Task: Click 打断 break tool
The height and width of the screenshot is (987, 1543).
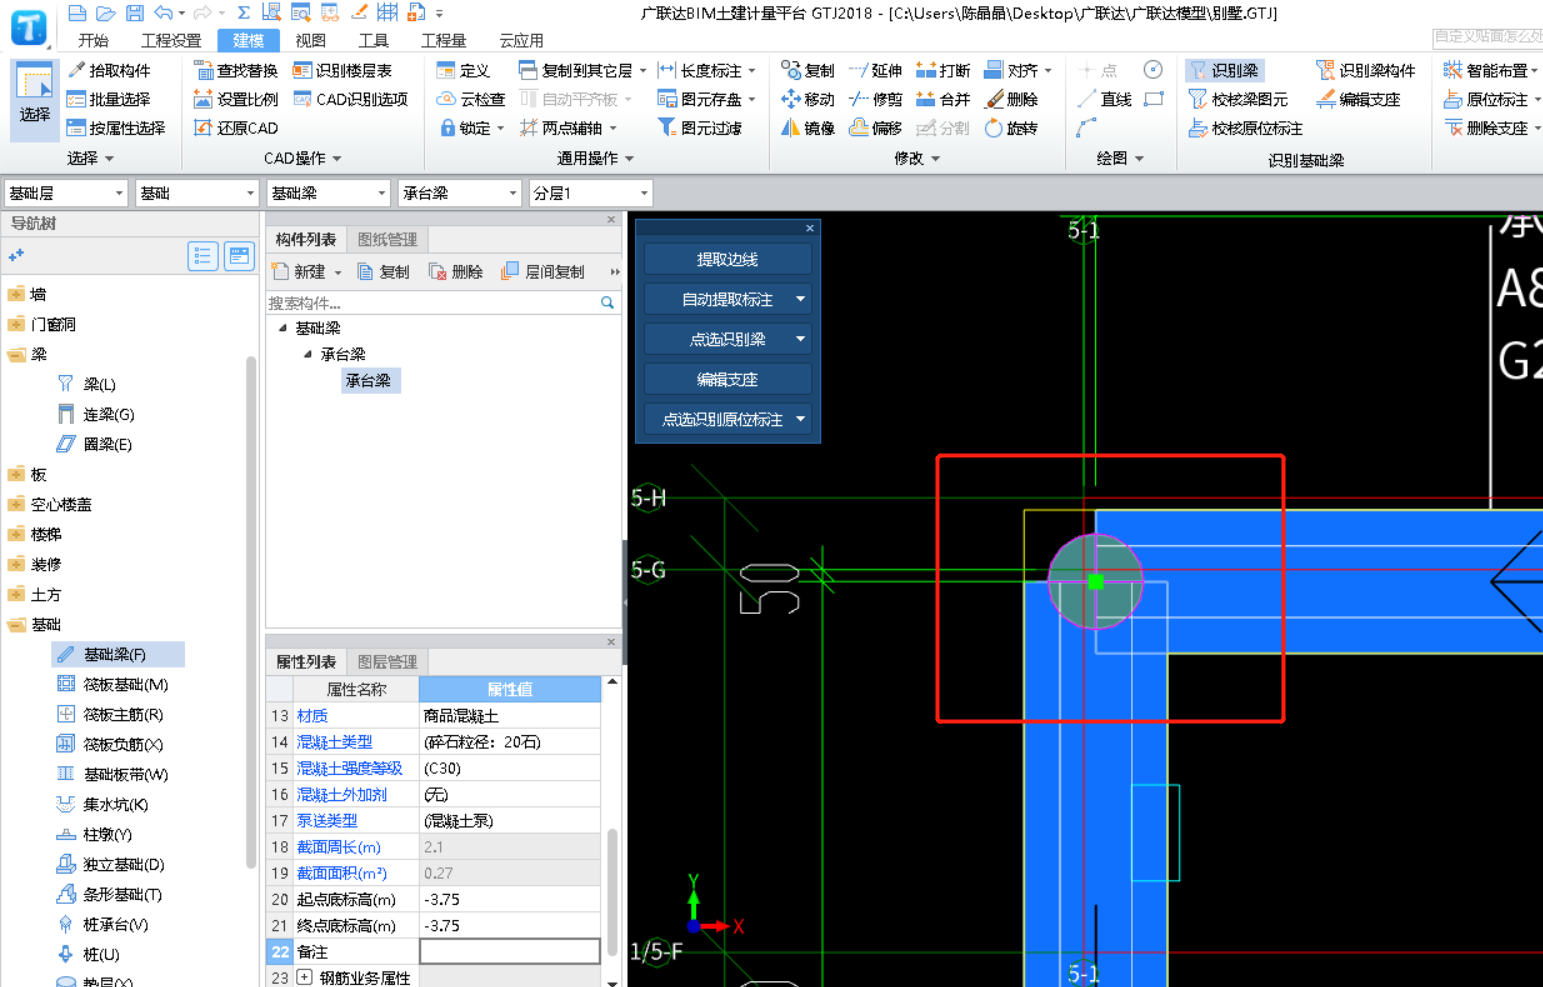Action: 943,70
